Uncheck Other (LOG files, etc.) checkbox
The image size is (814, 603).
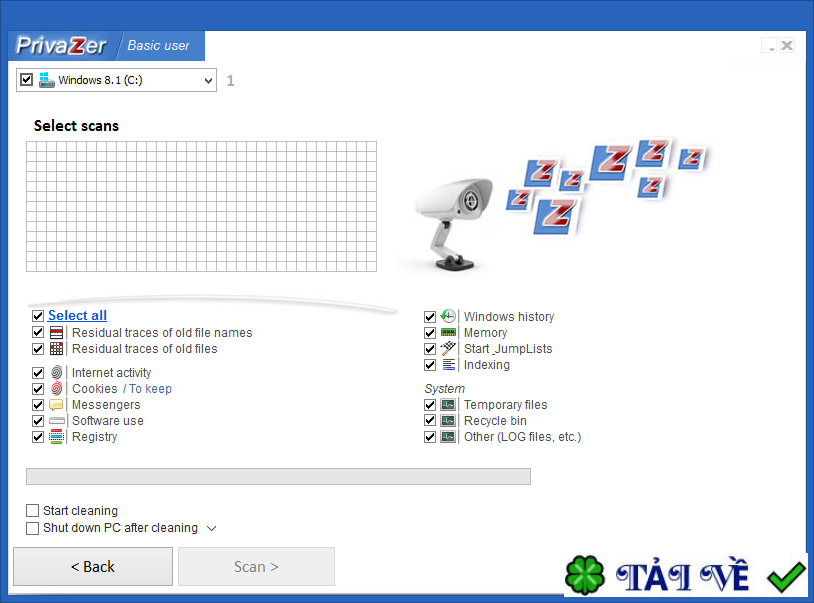tap(430, 437)
